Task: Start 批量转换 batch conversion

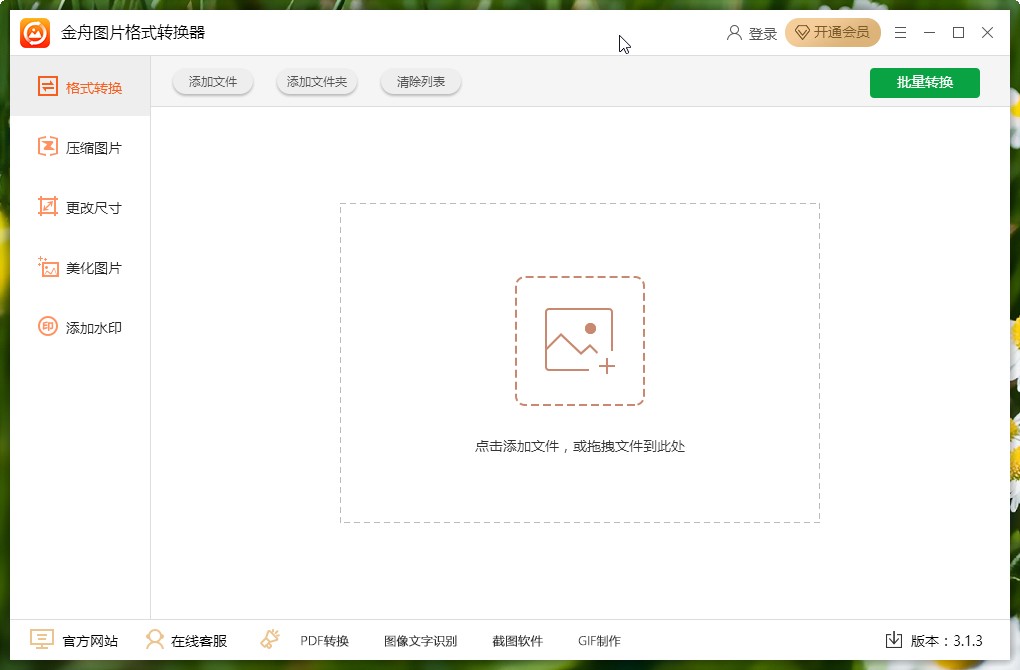Action: tap(924, 83)
